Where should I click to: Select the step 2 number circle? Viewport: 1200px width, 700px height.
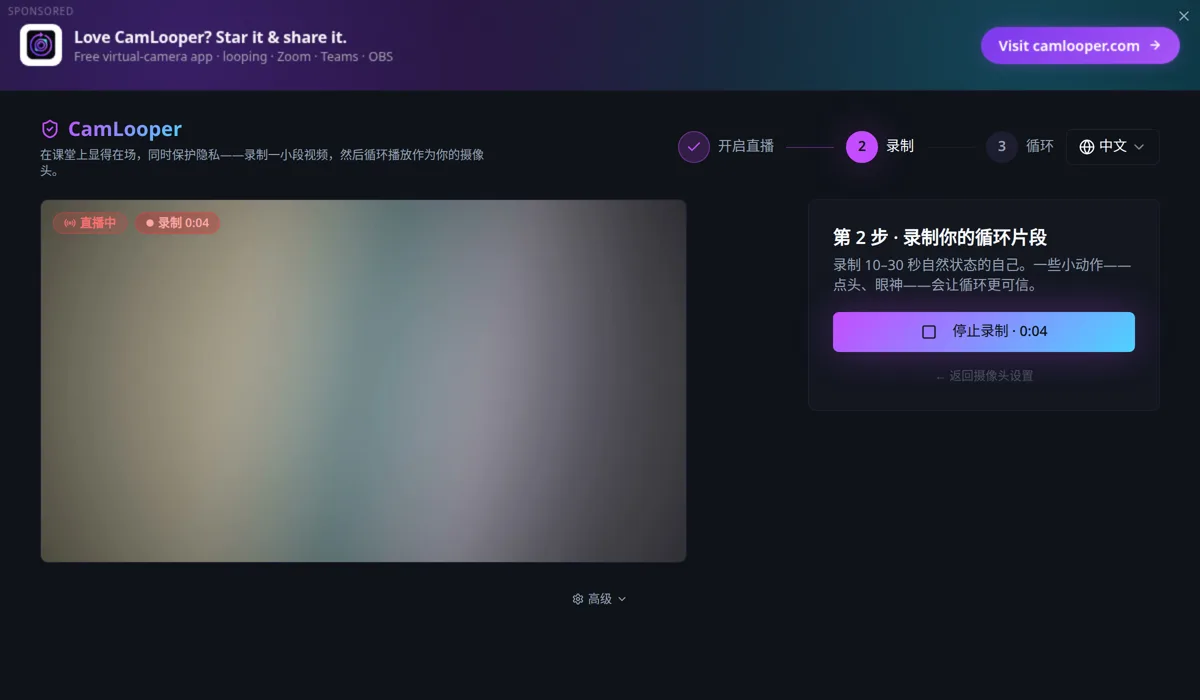[x=862, y=146]
